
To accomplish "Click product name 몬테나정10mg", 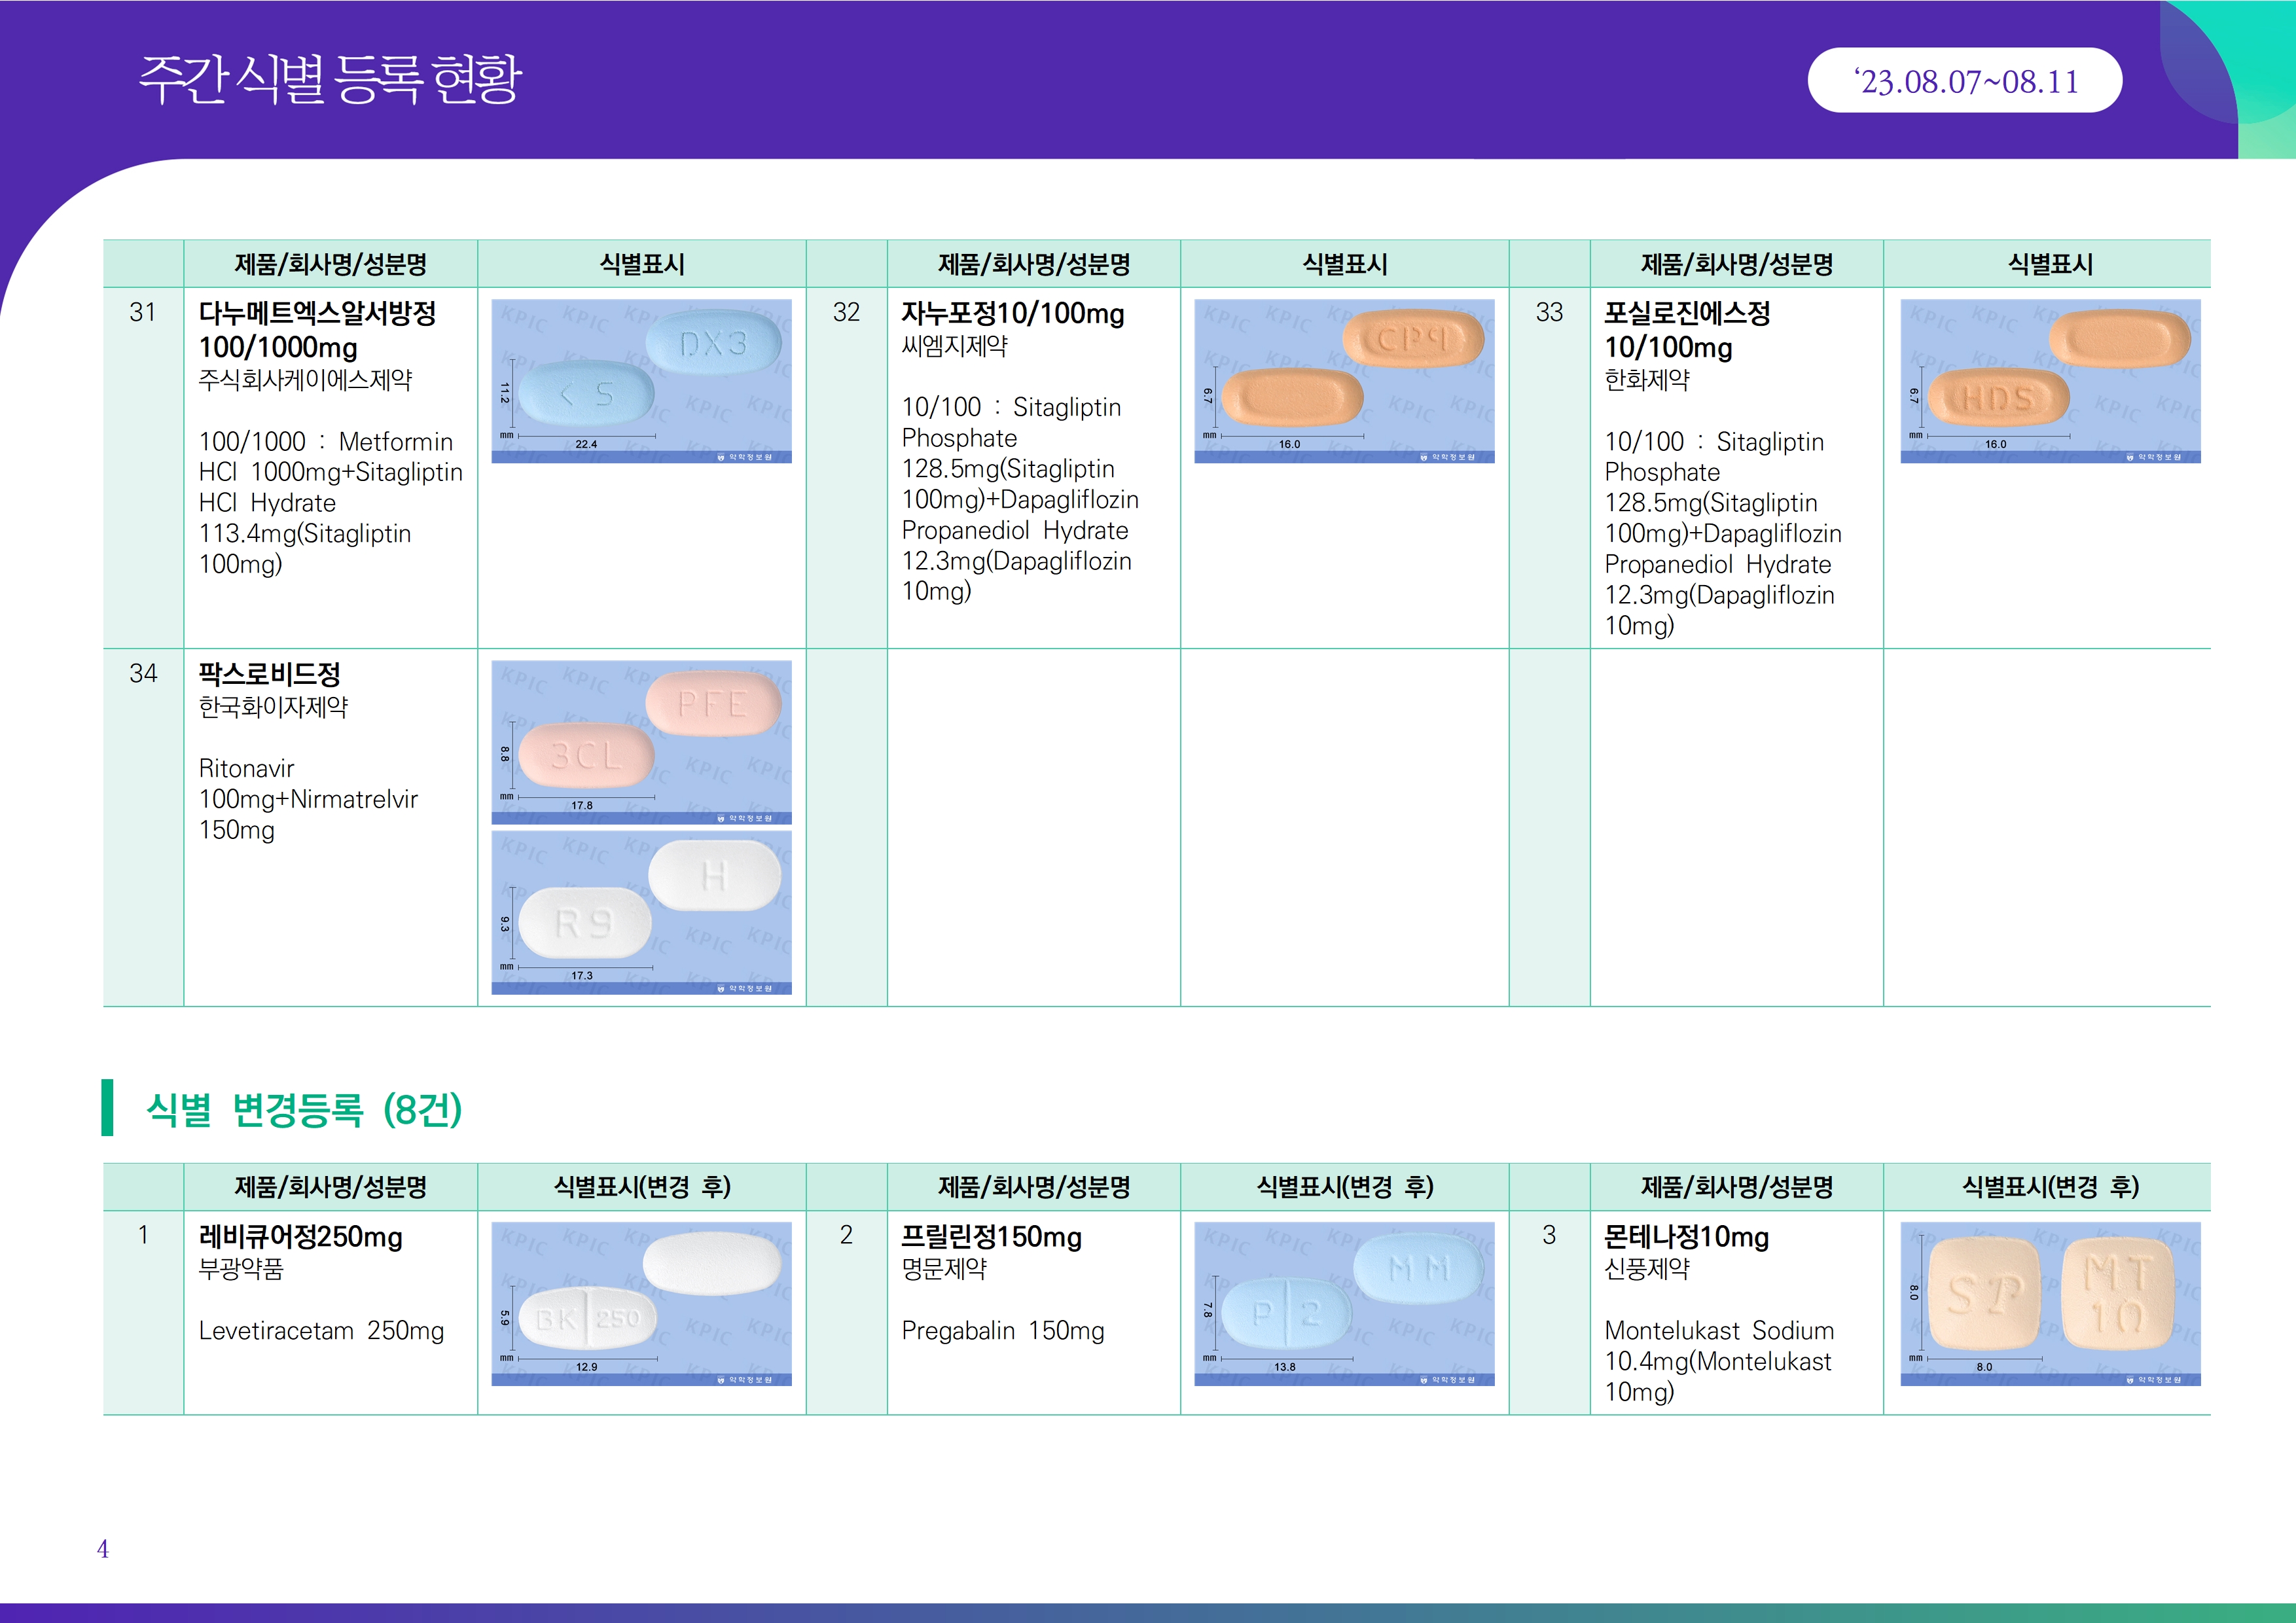I will pos(1686,1237).
